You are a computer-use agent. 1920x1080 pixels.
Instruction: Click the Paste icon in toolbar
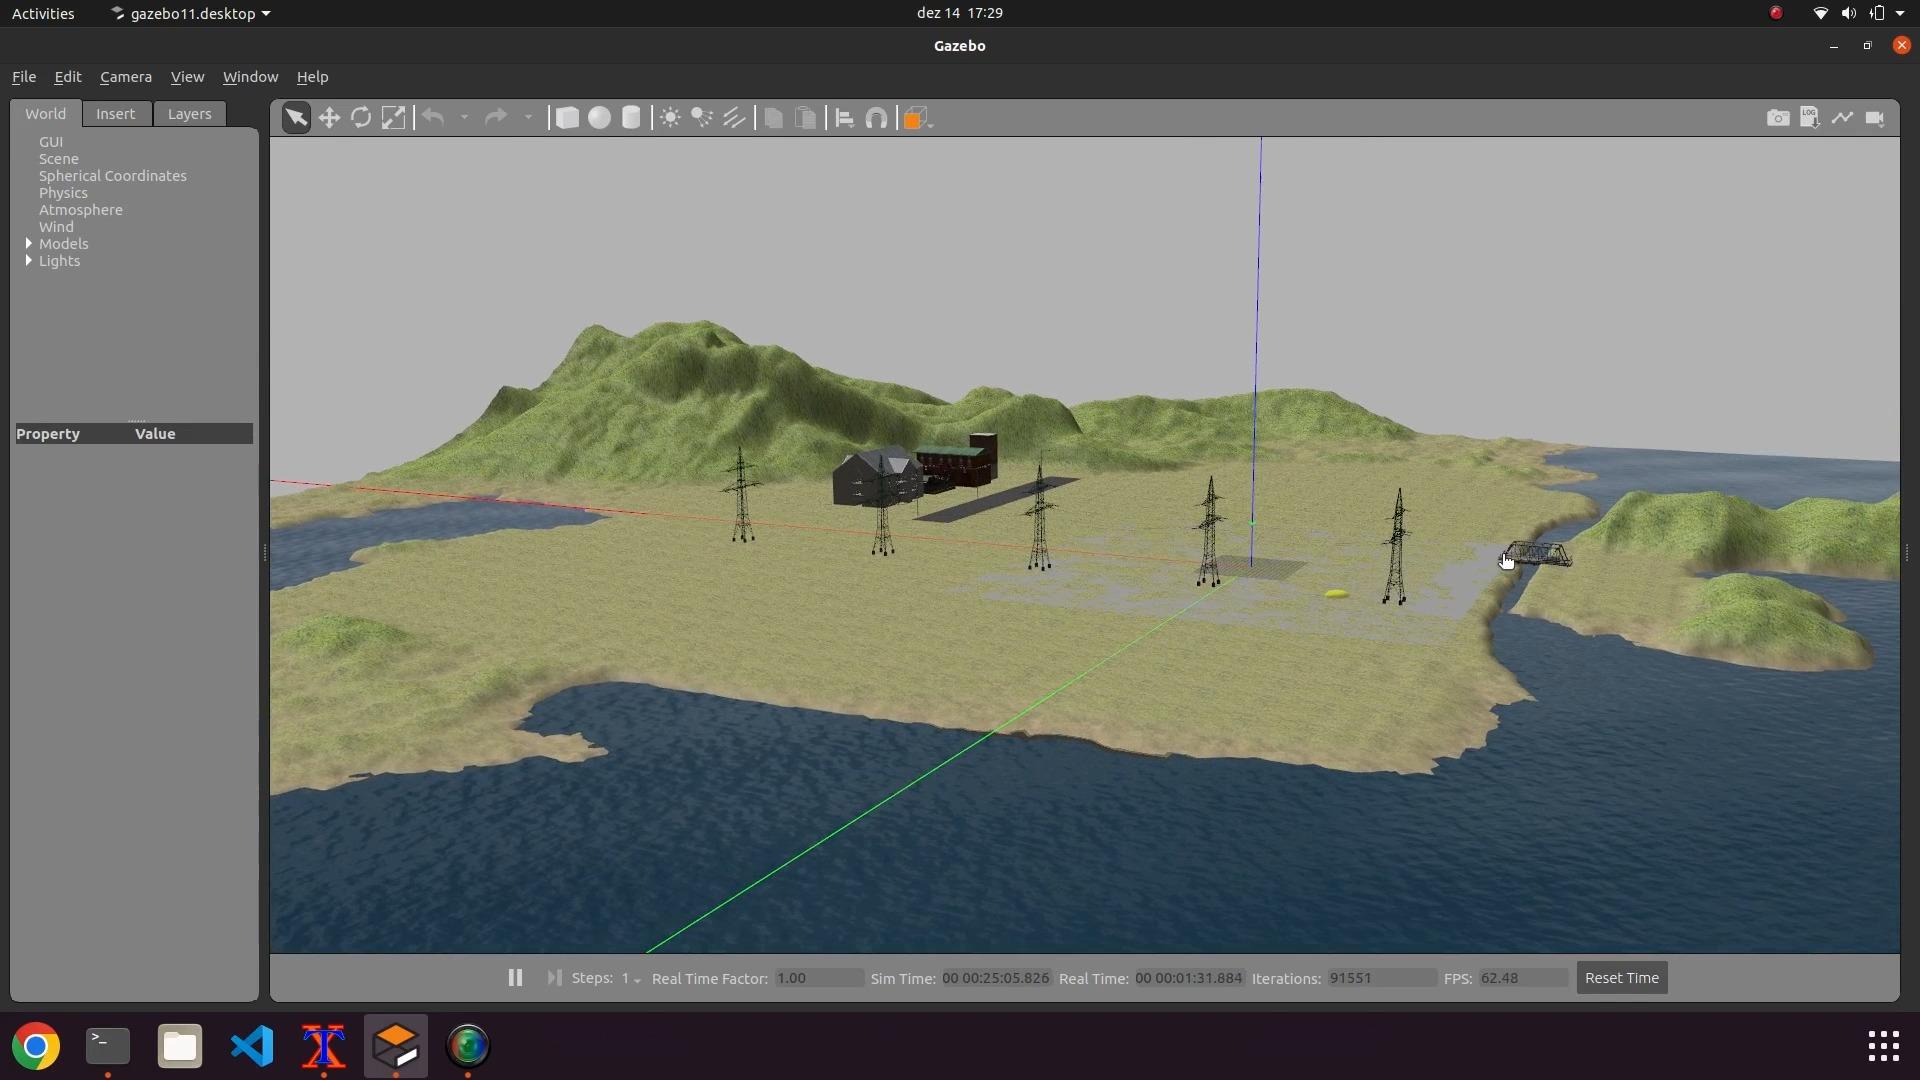tap(805, 118)
